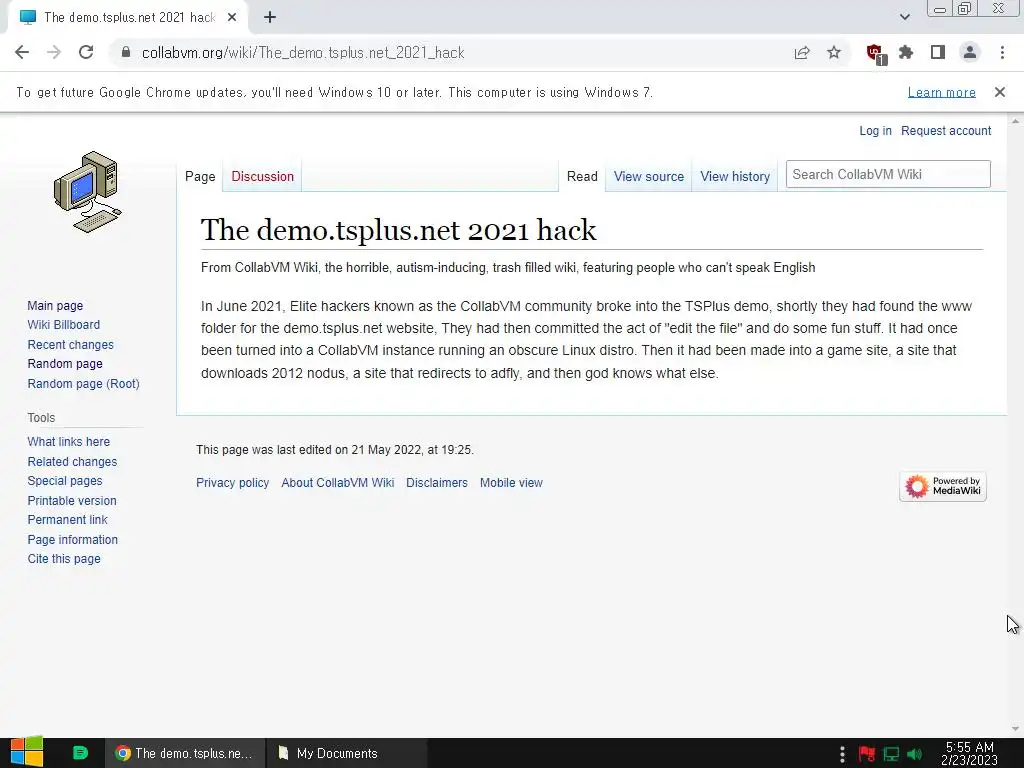Open My Documents from taskbar

(347, 753)
